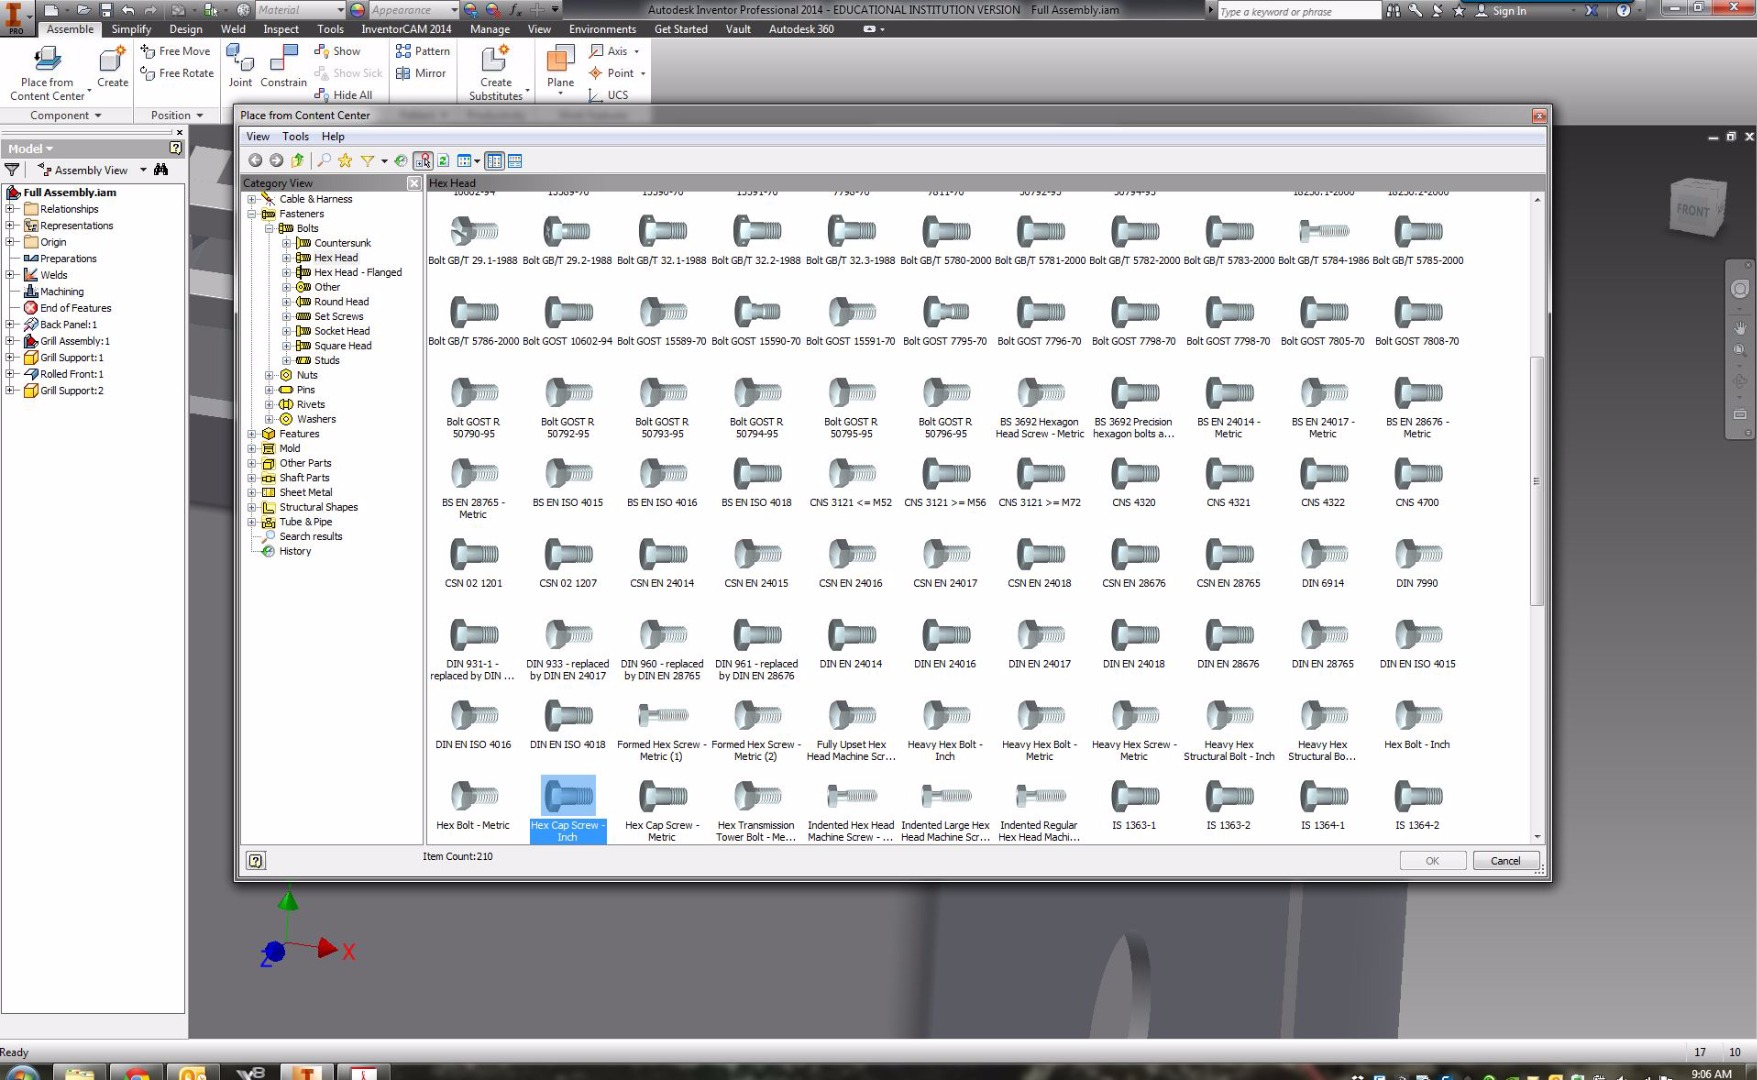Go up one category level icon
Viewport: 1757px width, 1080px height.
coord(297,160)
